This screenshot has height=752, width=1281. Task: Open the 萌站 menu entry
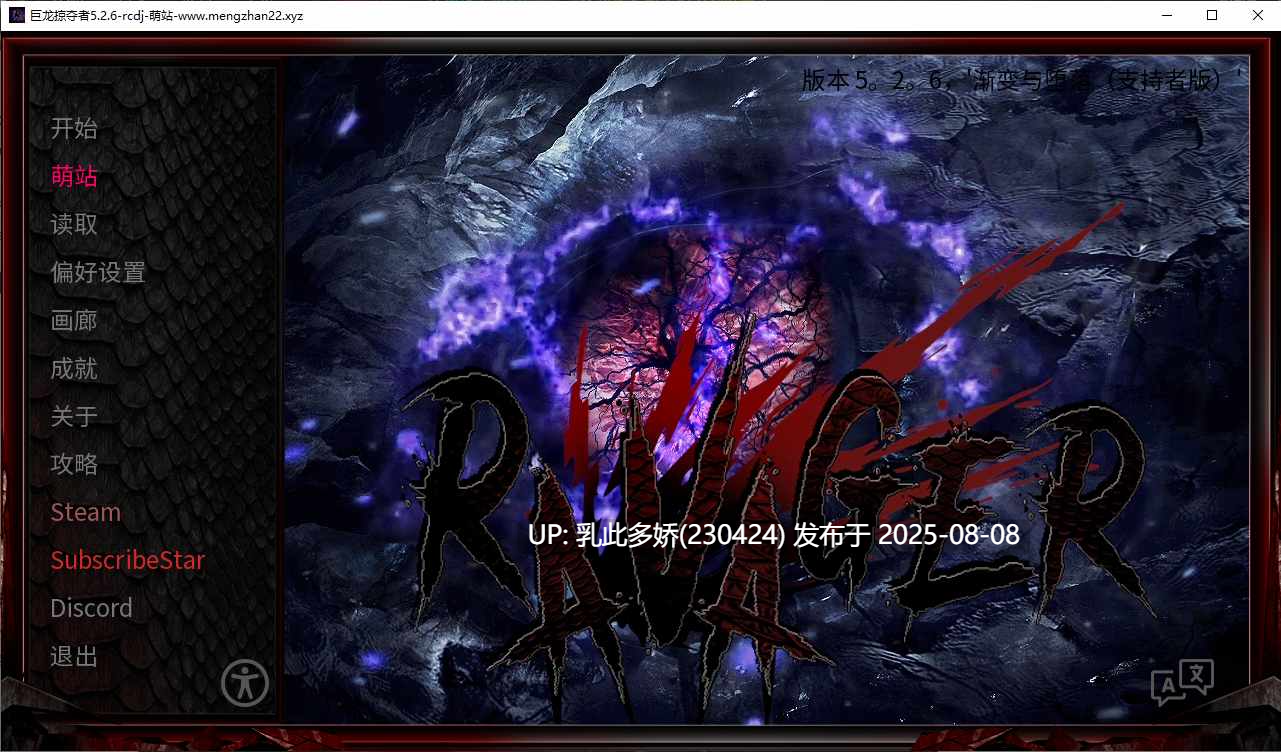(x=74, y=176)
